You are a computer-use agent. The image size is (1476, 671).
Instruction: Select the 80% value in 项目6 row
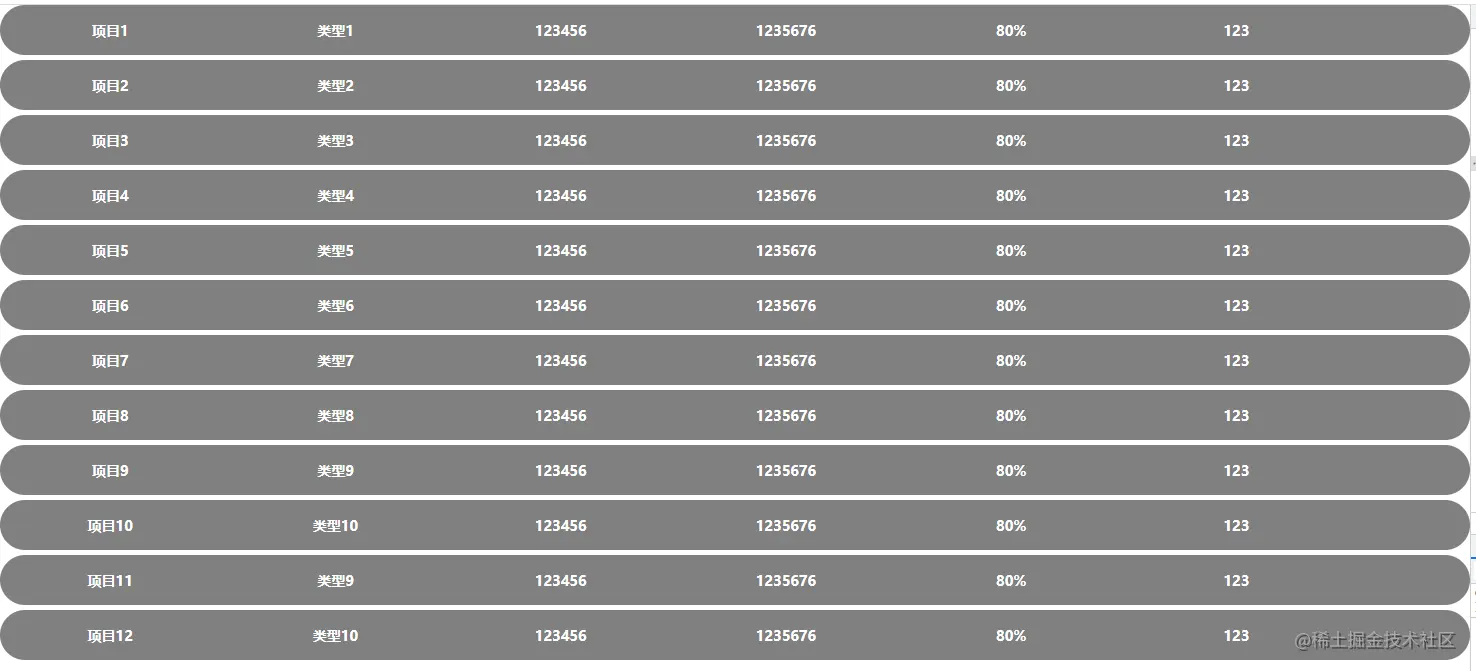point(1011,306)
